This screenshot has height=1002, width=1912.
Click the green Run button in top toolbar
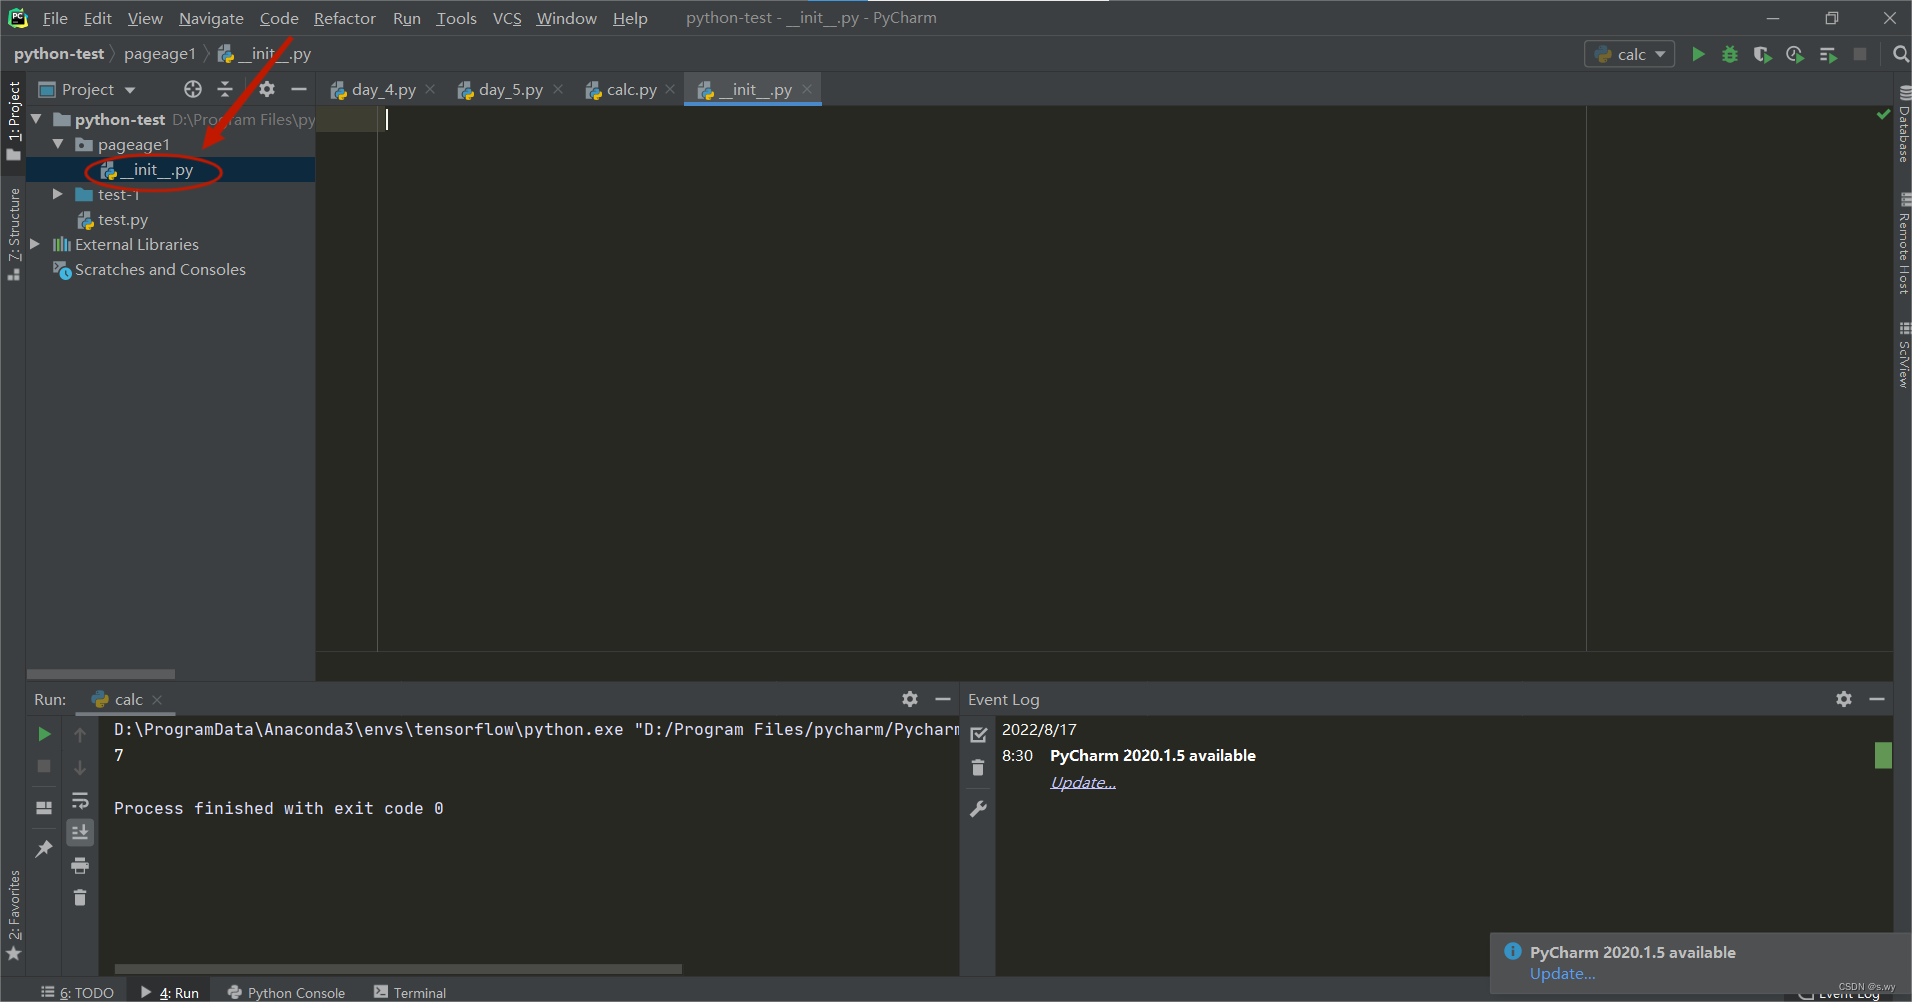pos(1698,54)
